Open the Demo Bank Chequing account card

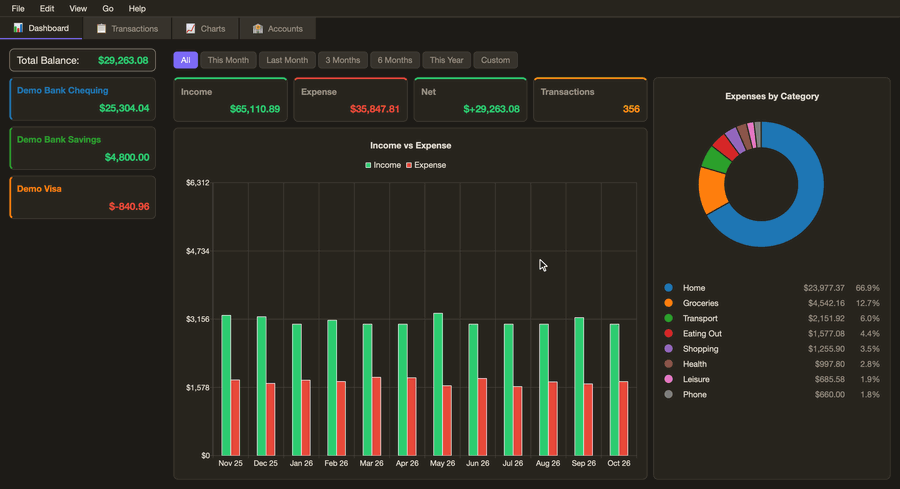click(83, 99)
